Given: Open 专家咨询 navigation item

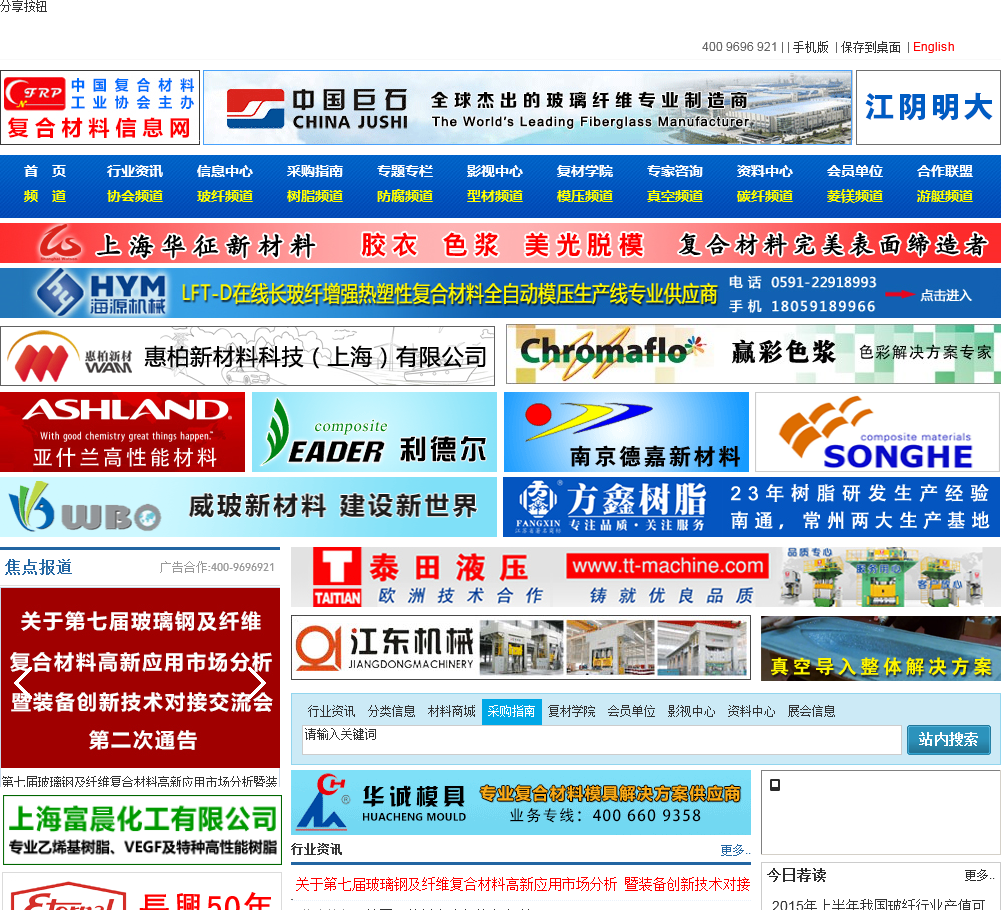Looking at the screenshot, I should (675, 171).
